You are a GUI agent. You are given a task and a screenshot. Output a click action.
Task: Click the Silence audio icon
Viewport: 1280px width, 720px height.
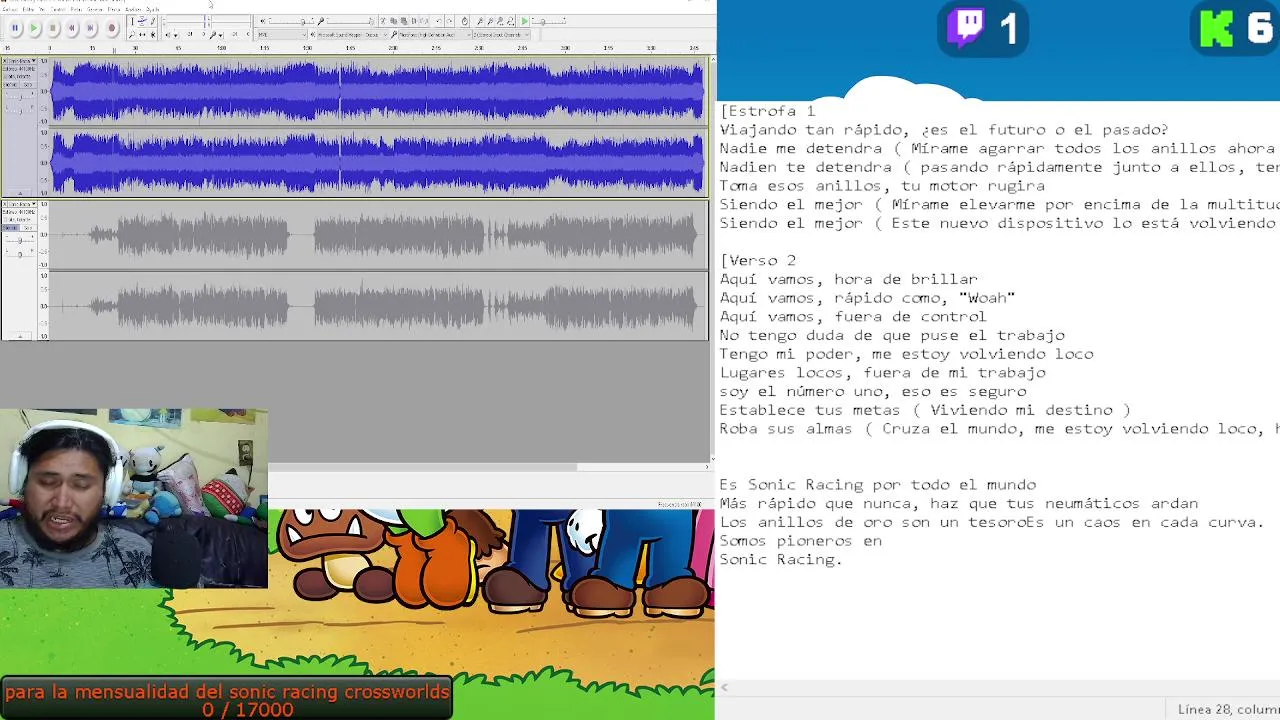pyautogui.click(x=424, y=21)
